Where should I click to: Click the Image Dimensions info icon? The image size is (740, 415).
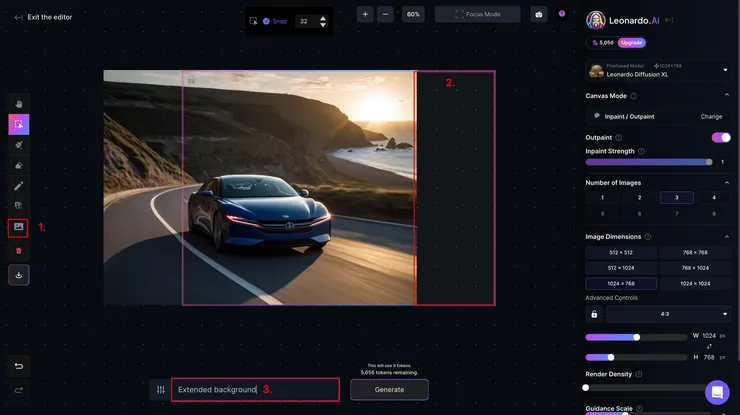pyautogui.click(x=648, y=237)
